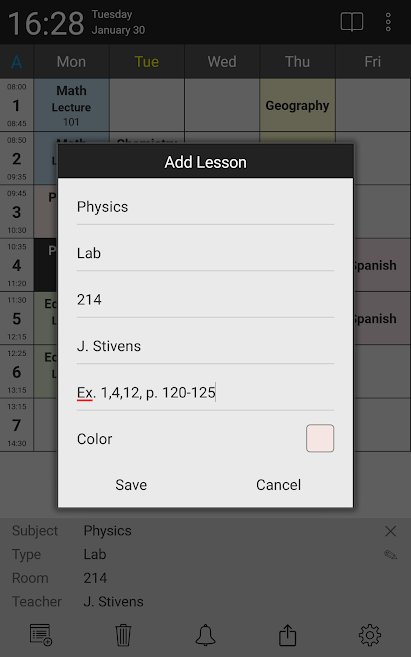
Task: Tap the add lesson list icon
Action: pos(41,634)
